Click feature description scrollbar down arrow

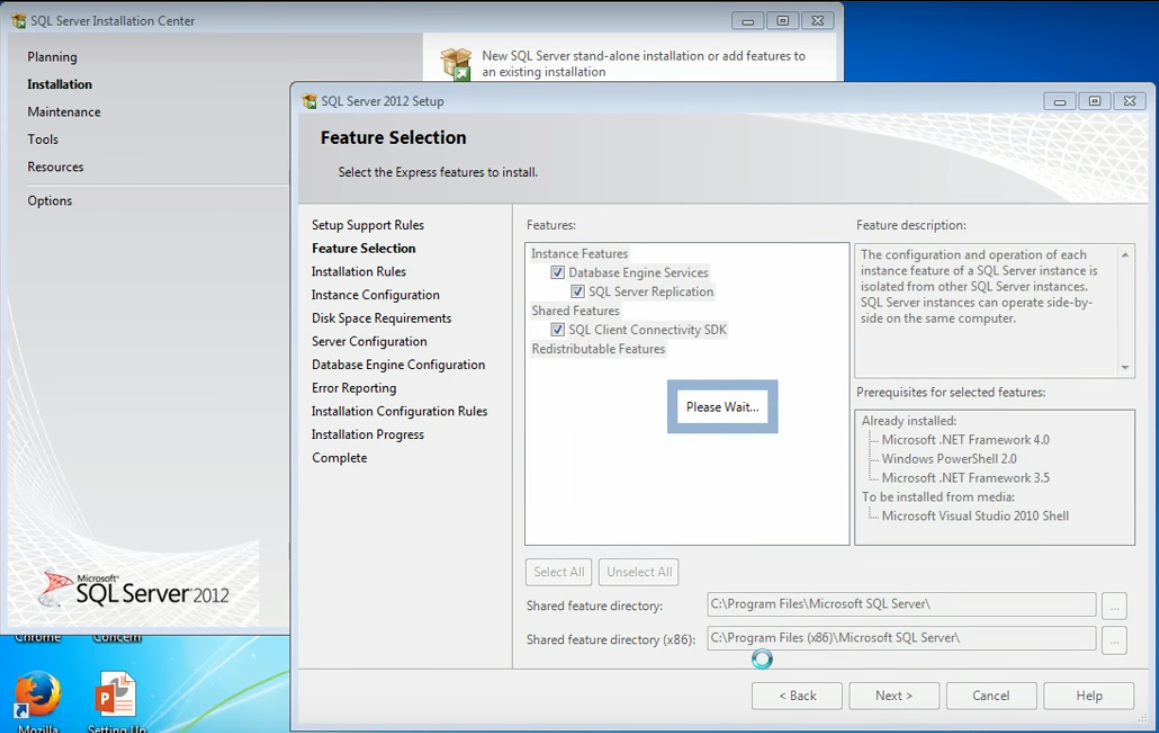tap(1125, 367)
